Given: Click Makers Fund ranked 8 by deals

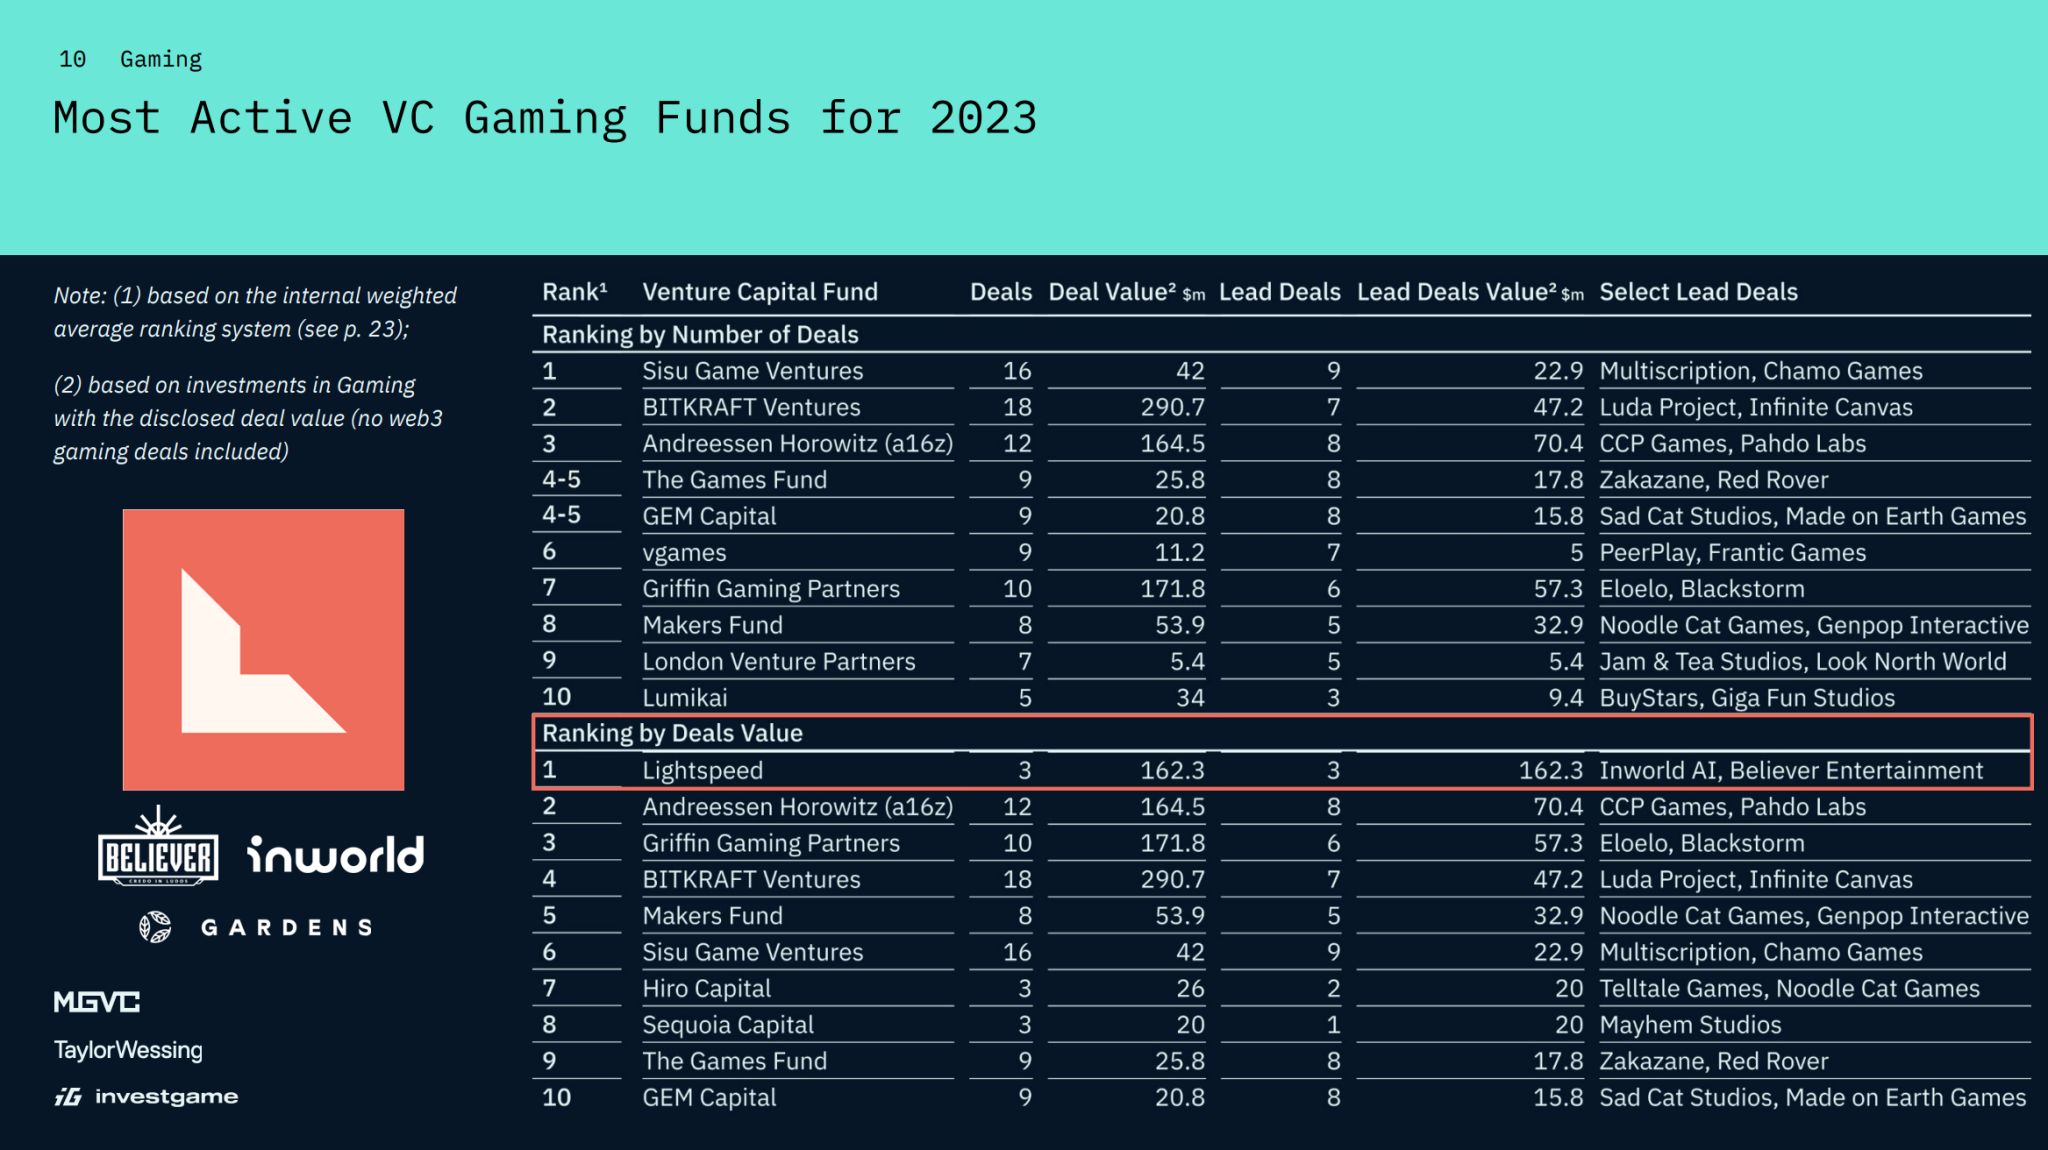Looking at the screenshot, I should [712, 626].
